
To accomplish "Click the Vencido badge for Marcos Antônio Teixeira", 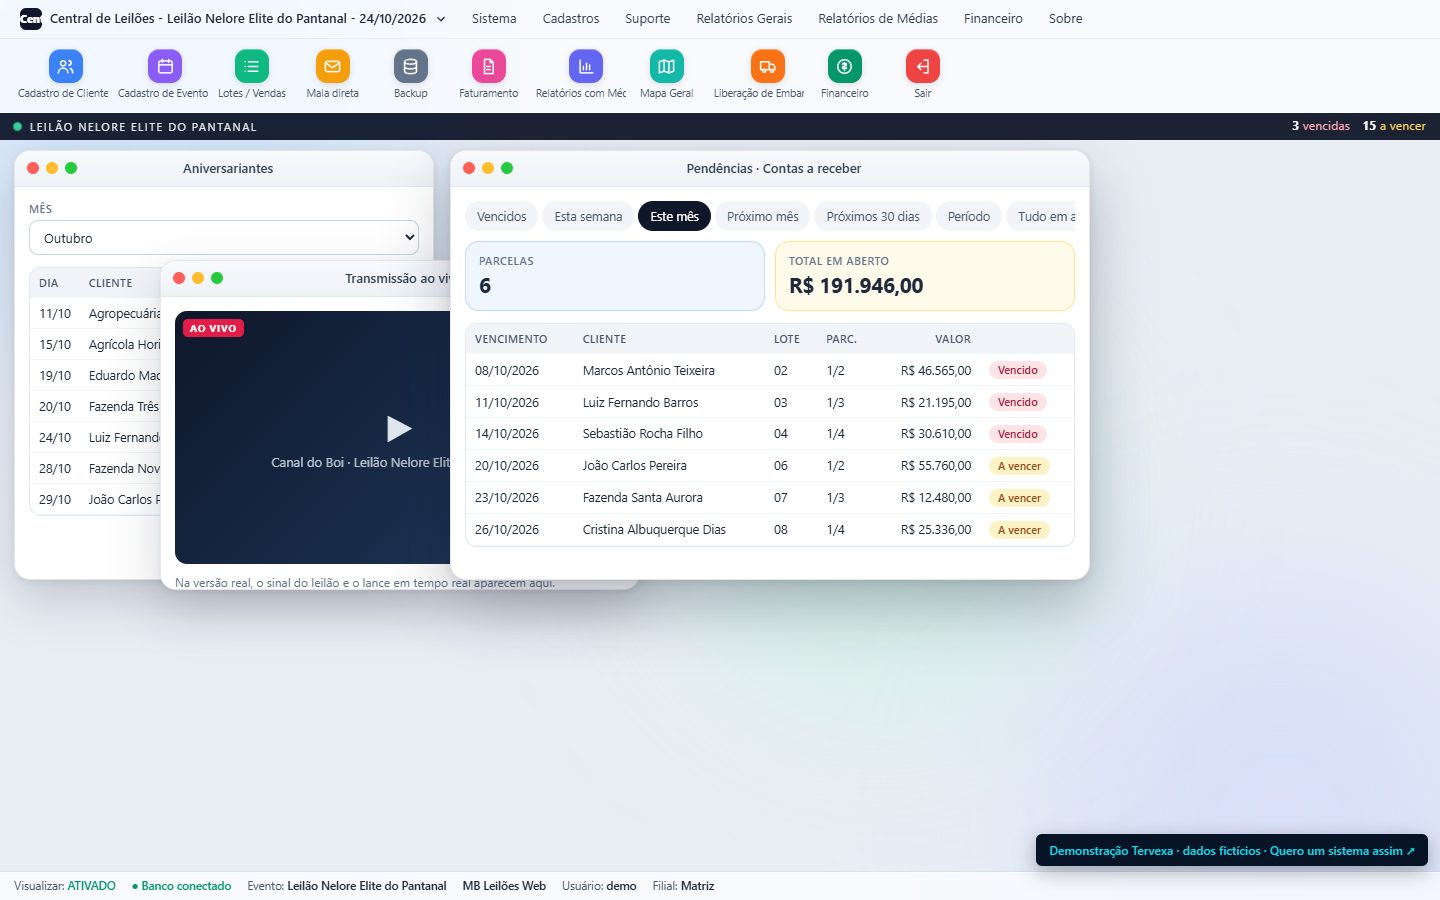I will coord(1018,370).
